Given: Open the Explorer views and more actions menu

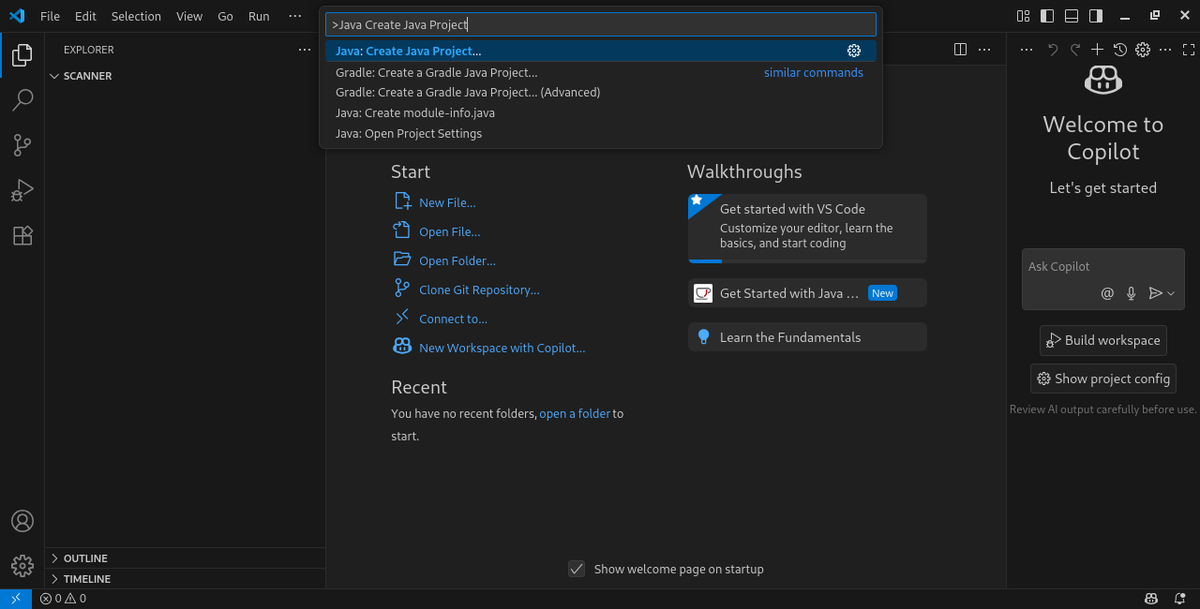Looking at the screenshot, I should point(304,49).
